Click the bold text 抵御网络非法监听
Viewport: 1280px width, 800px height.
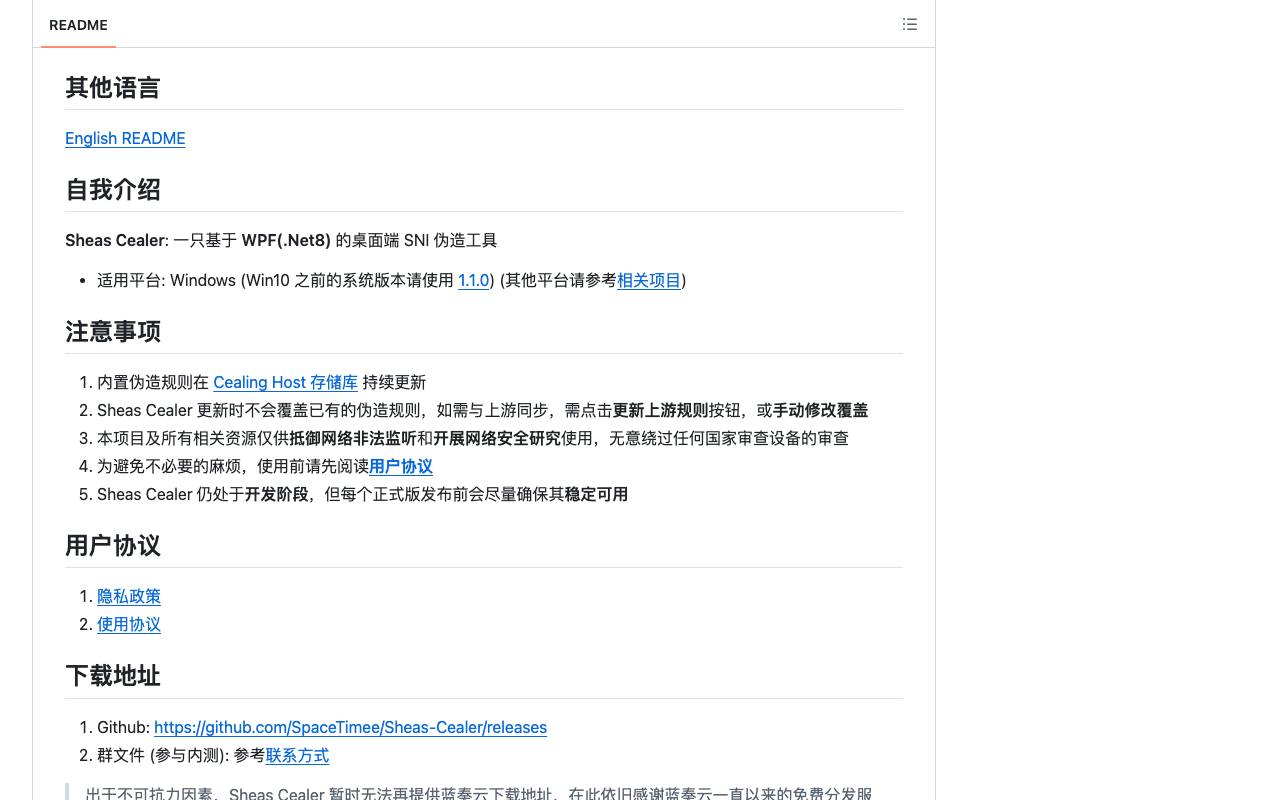[x=353, y=438]
